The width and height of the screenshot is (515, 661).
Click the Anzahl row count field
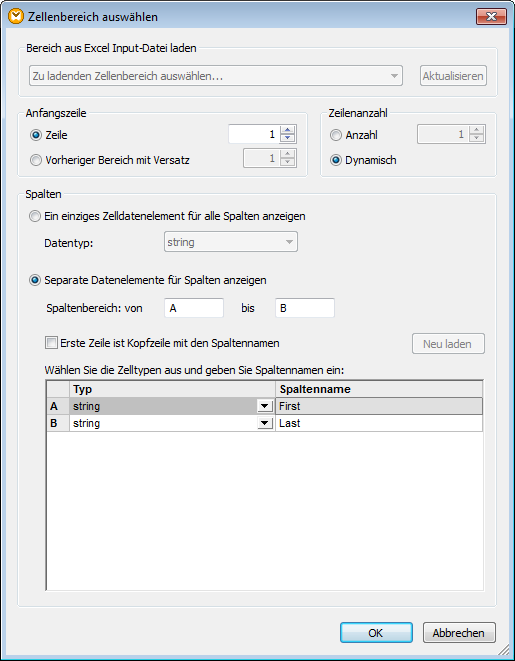click(x=443, y=134)
